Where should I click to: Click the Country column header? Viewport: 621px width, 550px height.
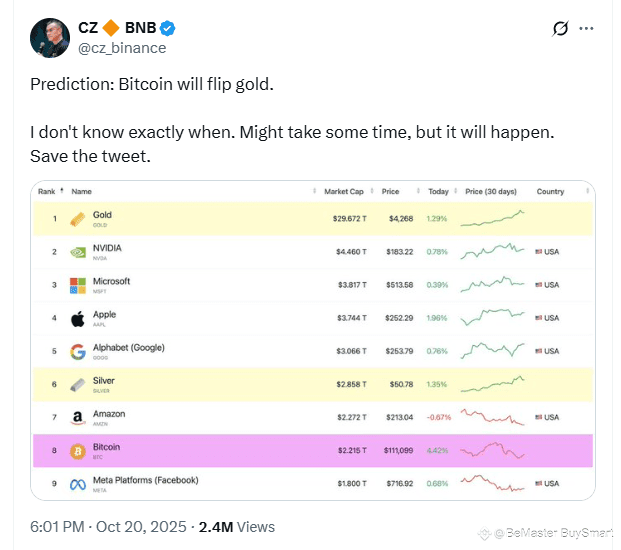550,191
